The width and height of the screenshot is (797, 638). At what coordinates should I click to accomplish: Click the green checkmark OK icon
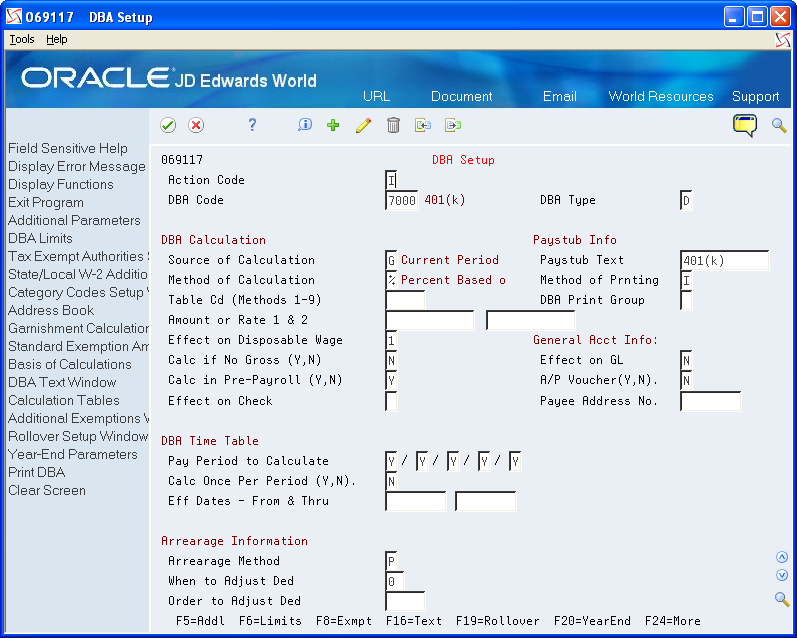pyautogui.click(x=168, y=125)
